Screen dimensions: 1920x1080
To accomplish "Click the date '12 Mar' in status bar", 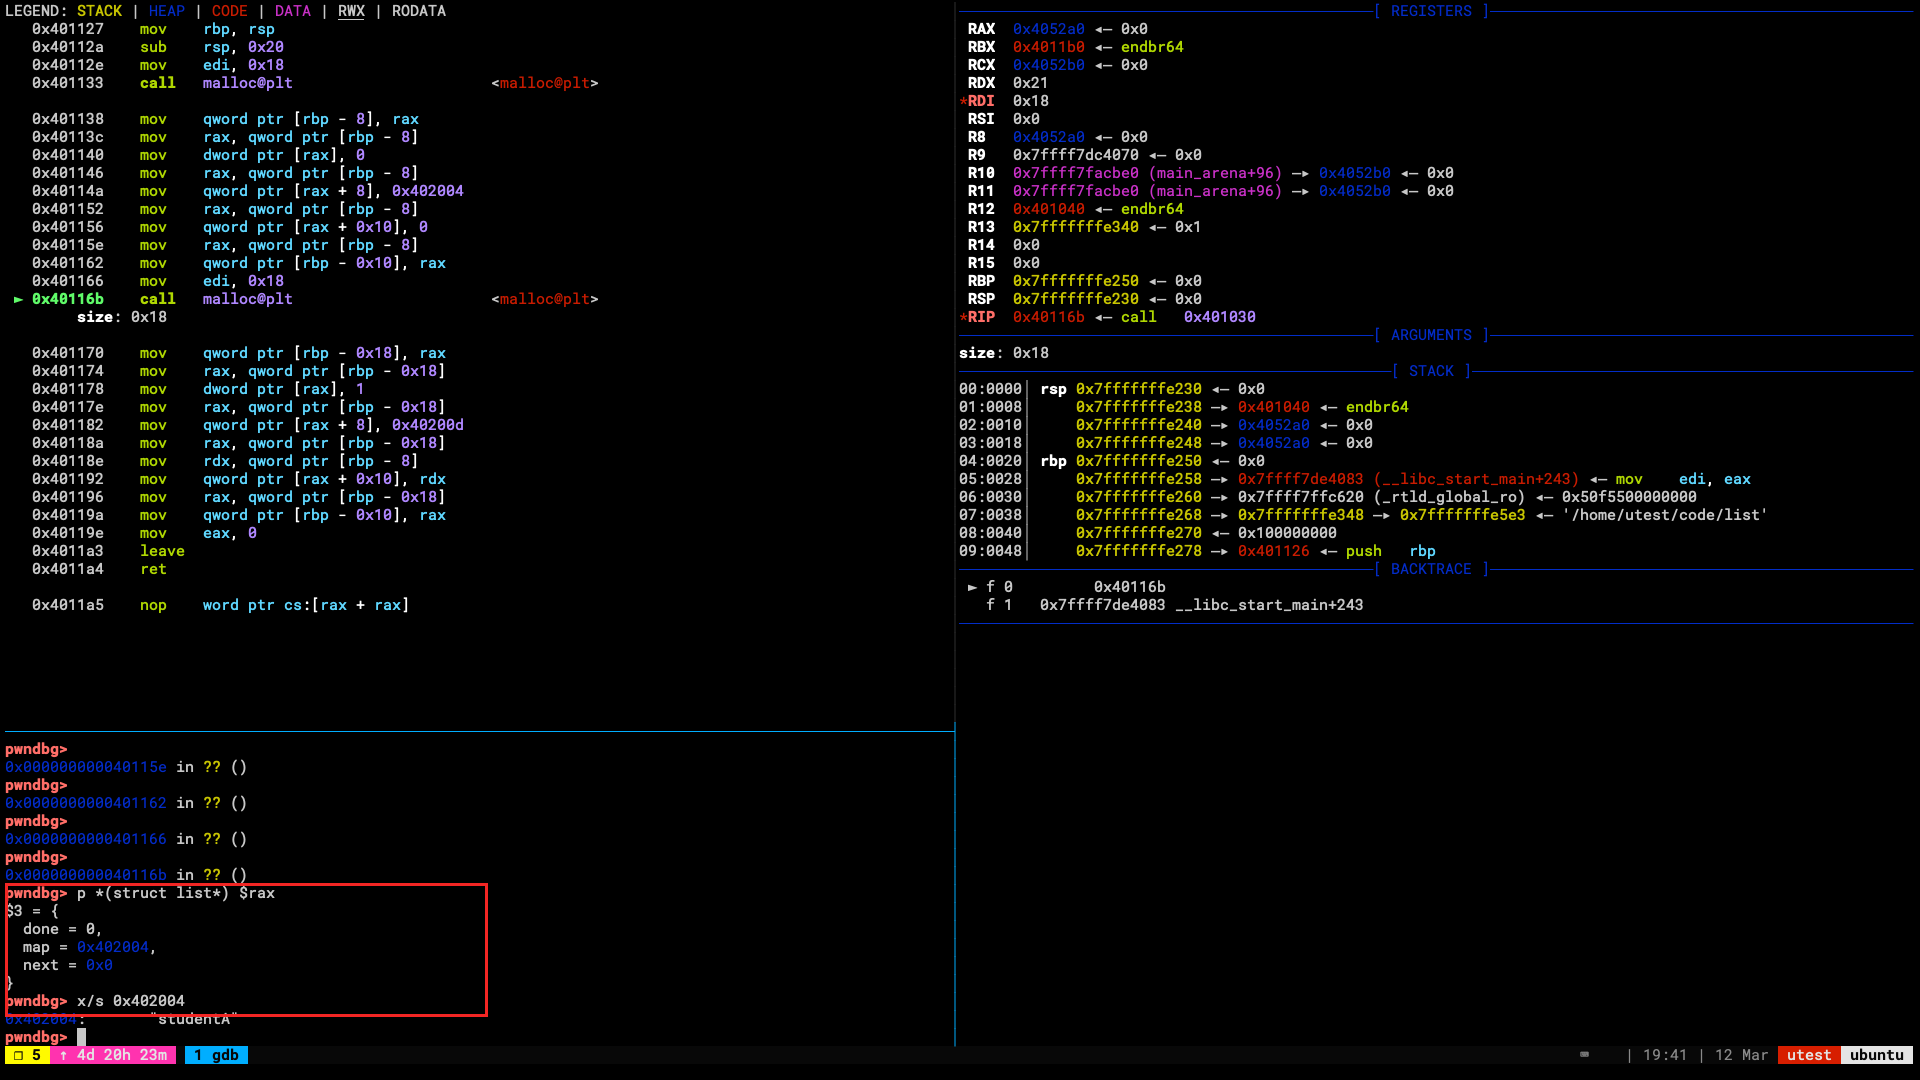I will (x=1741, y=1055).
